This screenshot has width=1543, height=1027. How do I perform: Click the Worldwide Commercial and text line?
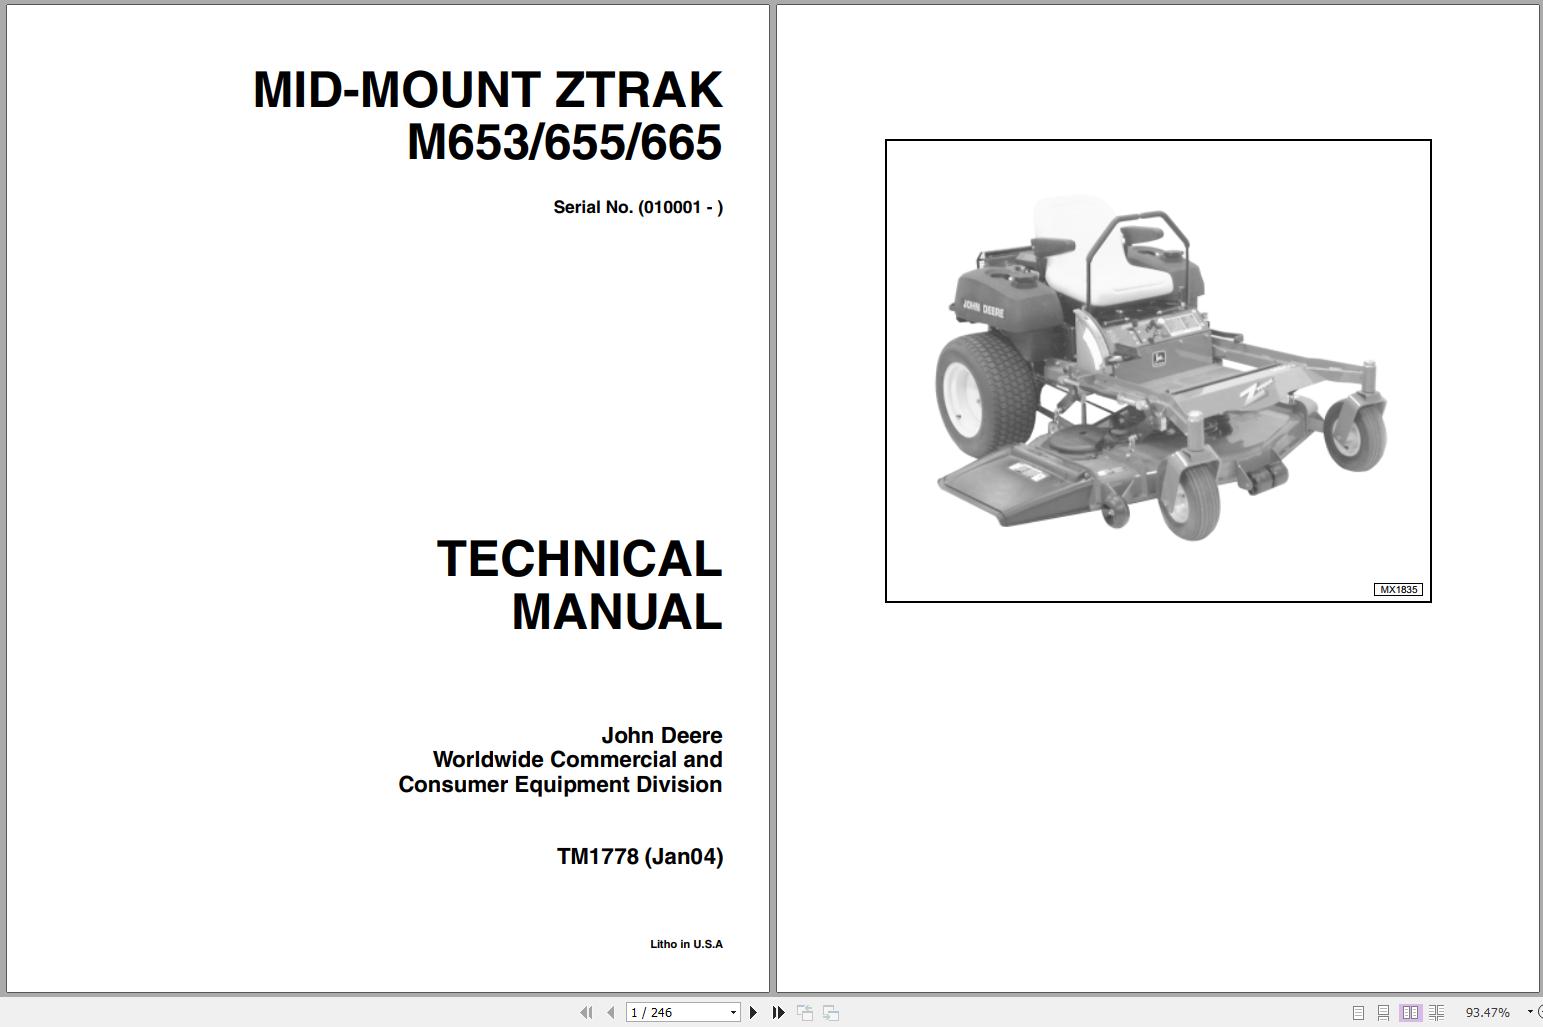577,760
